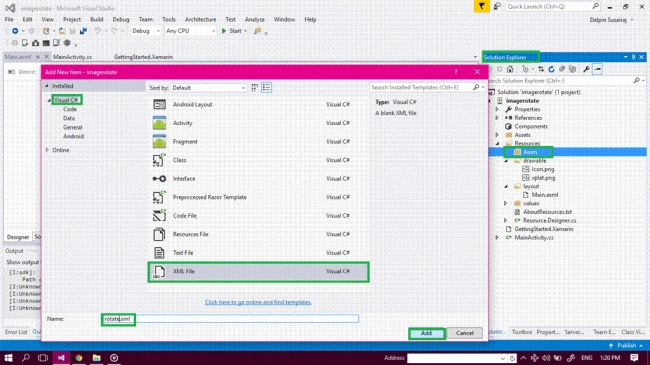Select MainActivity.cs in Solution Explorer
The image size is (650, 365).
[534, 238]
